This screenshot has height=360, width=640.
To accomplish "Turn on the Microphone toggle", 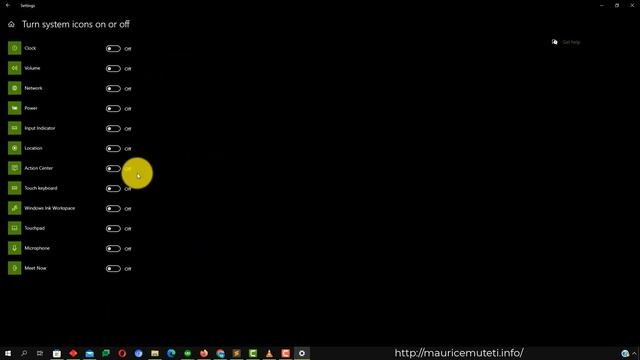I will pyautogui.click(x=113, y=249).
